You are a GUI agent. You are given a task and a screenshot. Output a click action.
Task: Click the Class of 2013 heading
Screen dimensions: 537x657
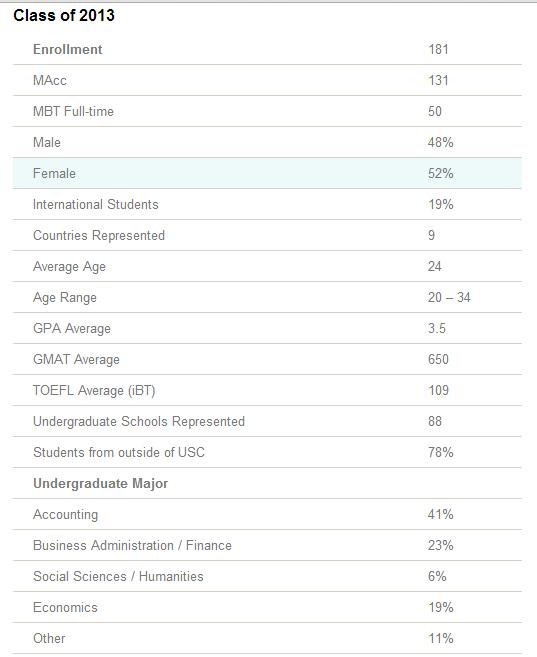[64, 16]
